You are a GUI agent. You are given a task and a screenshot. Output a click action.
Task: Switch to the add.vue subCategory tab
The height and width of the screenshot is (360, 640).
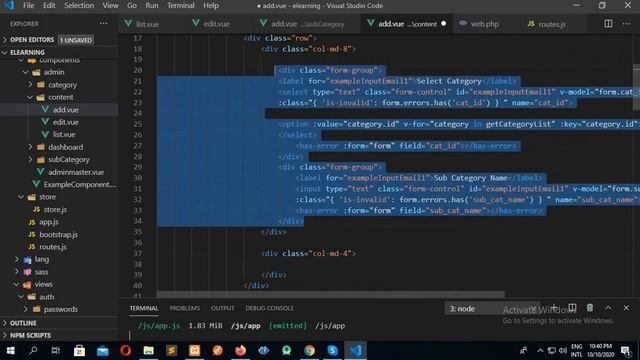(x=308, y=24)
